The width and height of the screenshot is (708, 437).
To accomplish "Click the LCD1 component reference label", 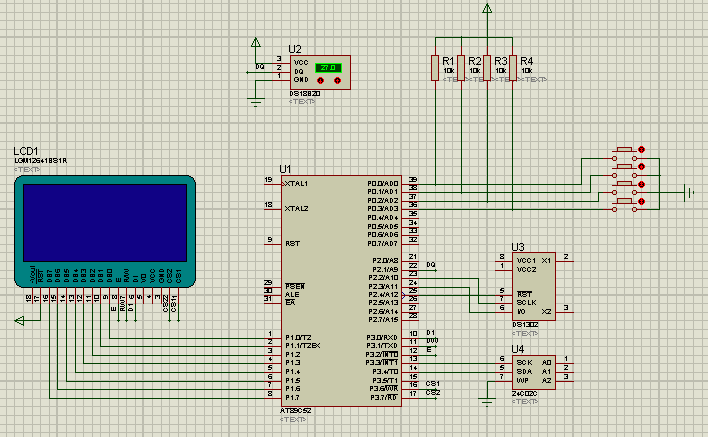I will click(x=26, y=151).
